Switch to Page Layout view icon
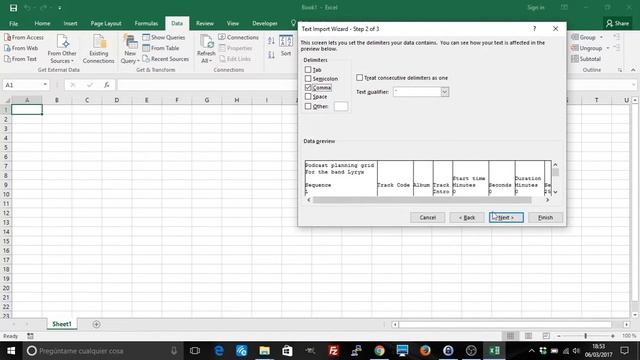The height and width of the screenshot is (360, 640). click(528, 336)
